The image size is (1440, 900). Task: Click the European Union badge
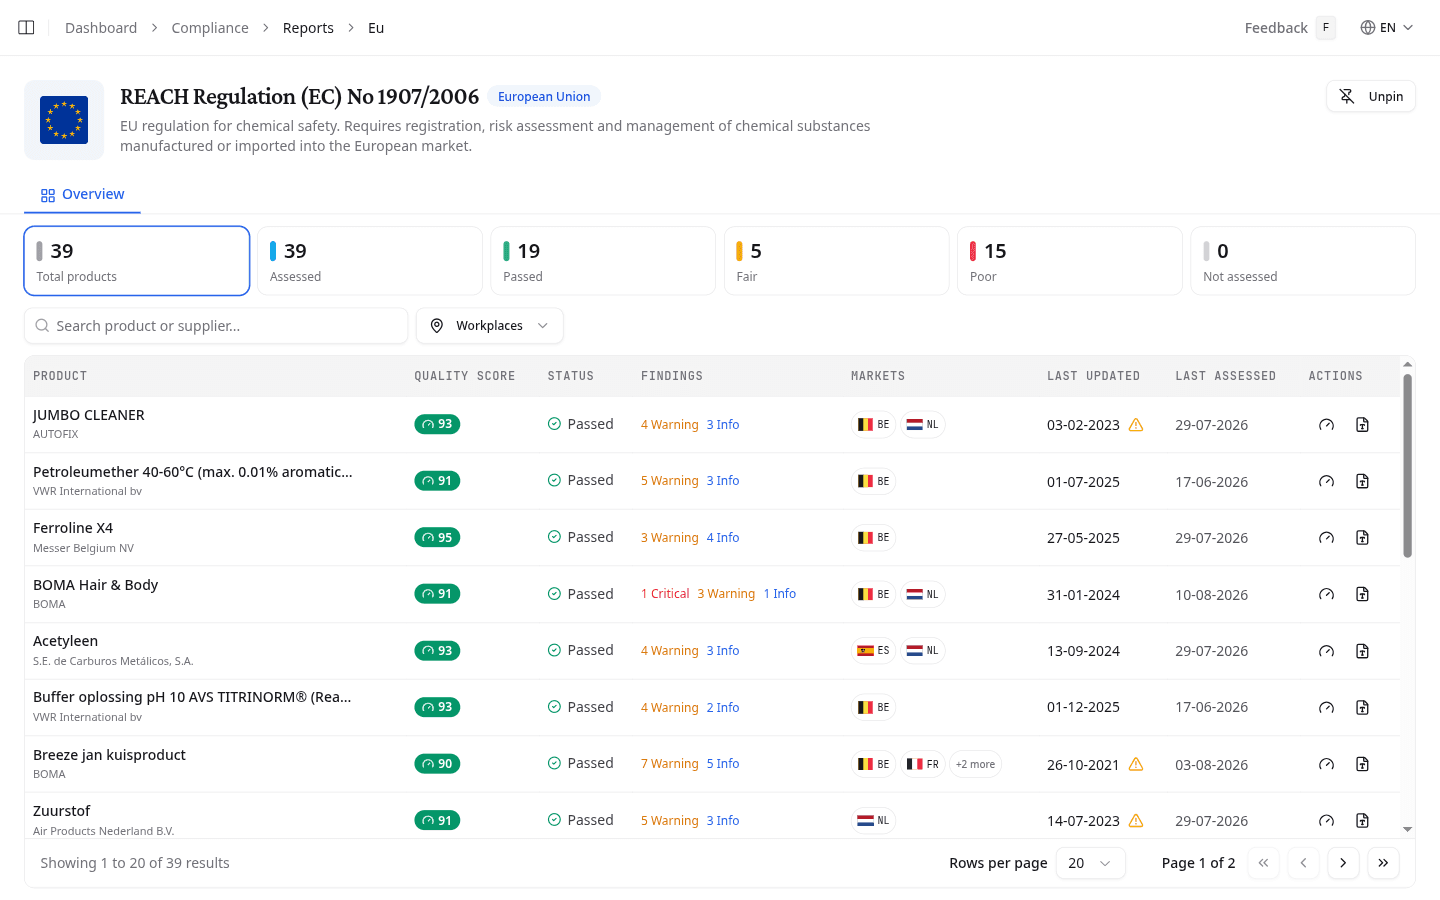544,97
